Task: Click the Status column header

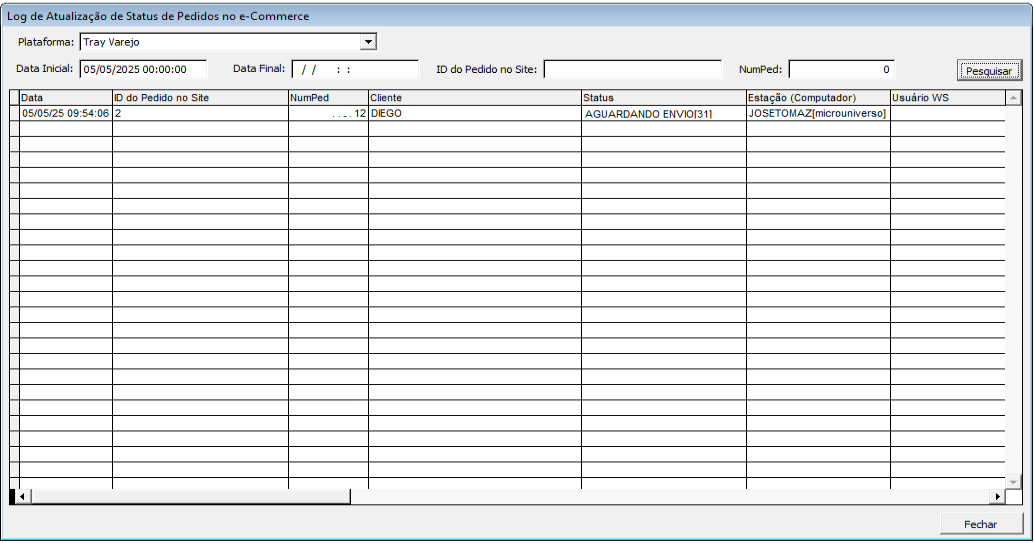Action: tap(664, 98)
